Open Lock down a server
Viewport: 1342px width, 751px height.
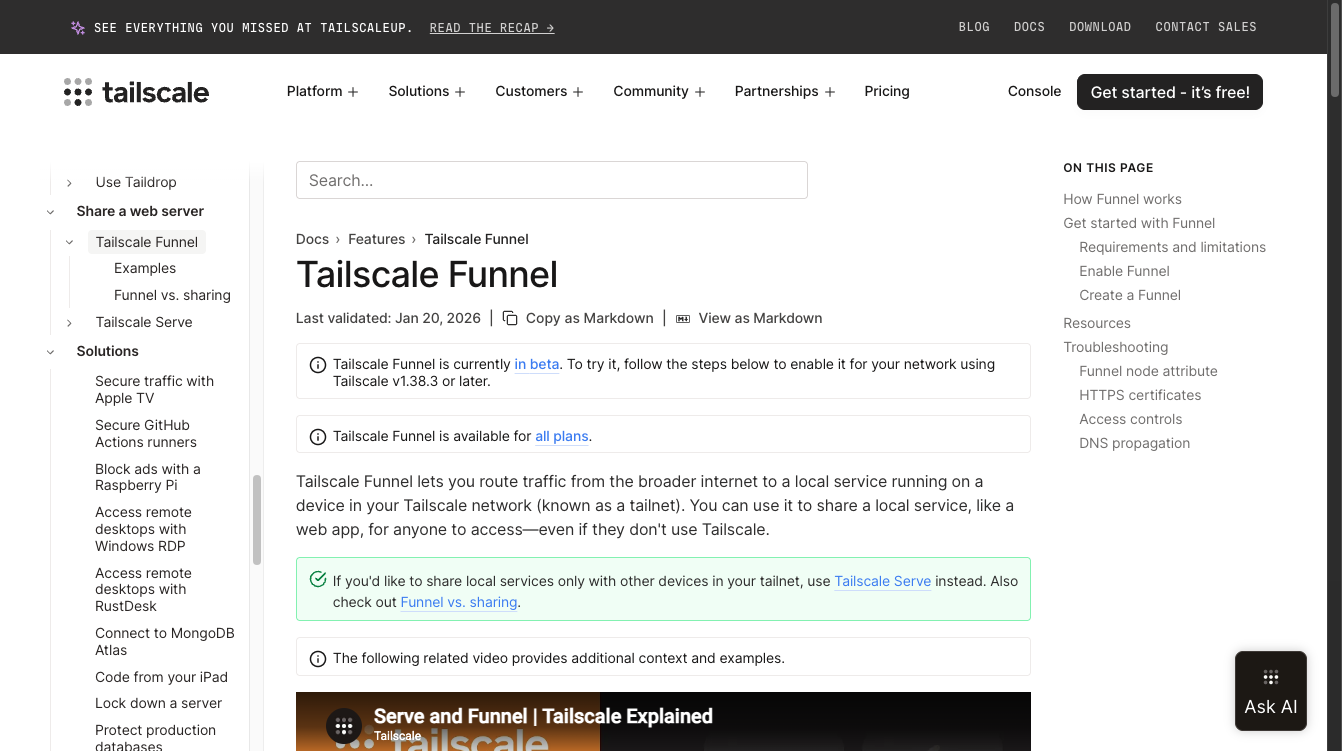tap(158, 703)
